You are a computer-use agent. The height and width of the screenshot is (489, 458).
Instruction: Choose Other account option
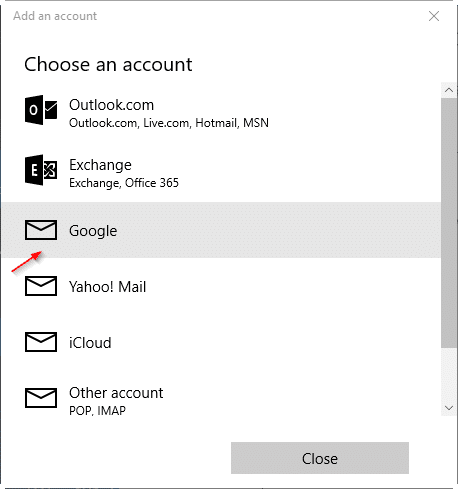221,398
